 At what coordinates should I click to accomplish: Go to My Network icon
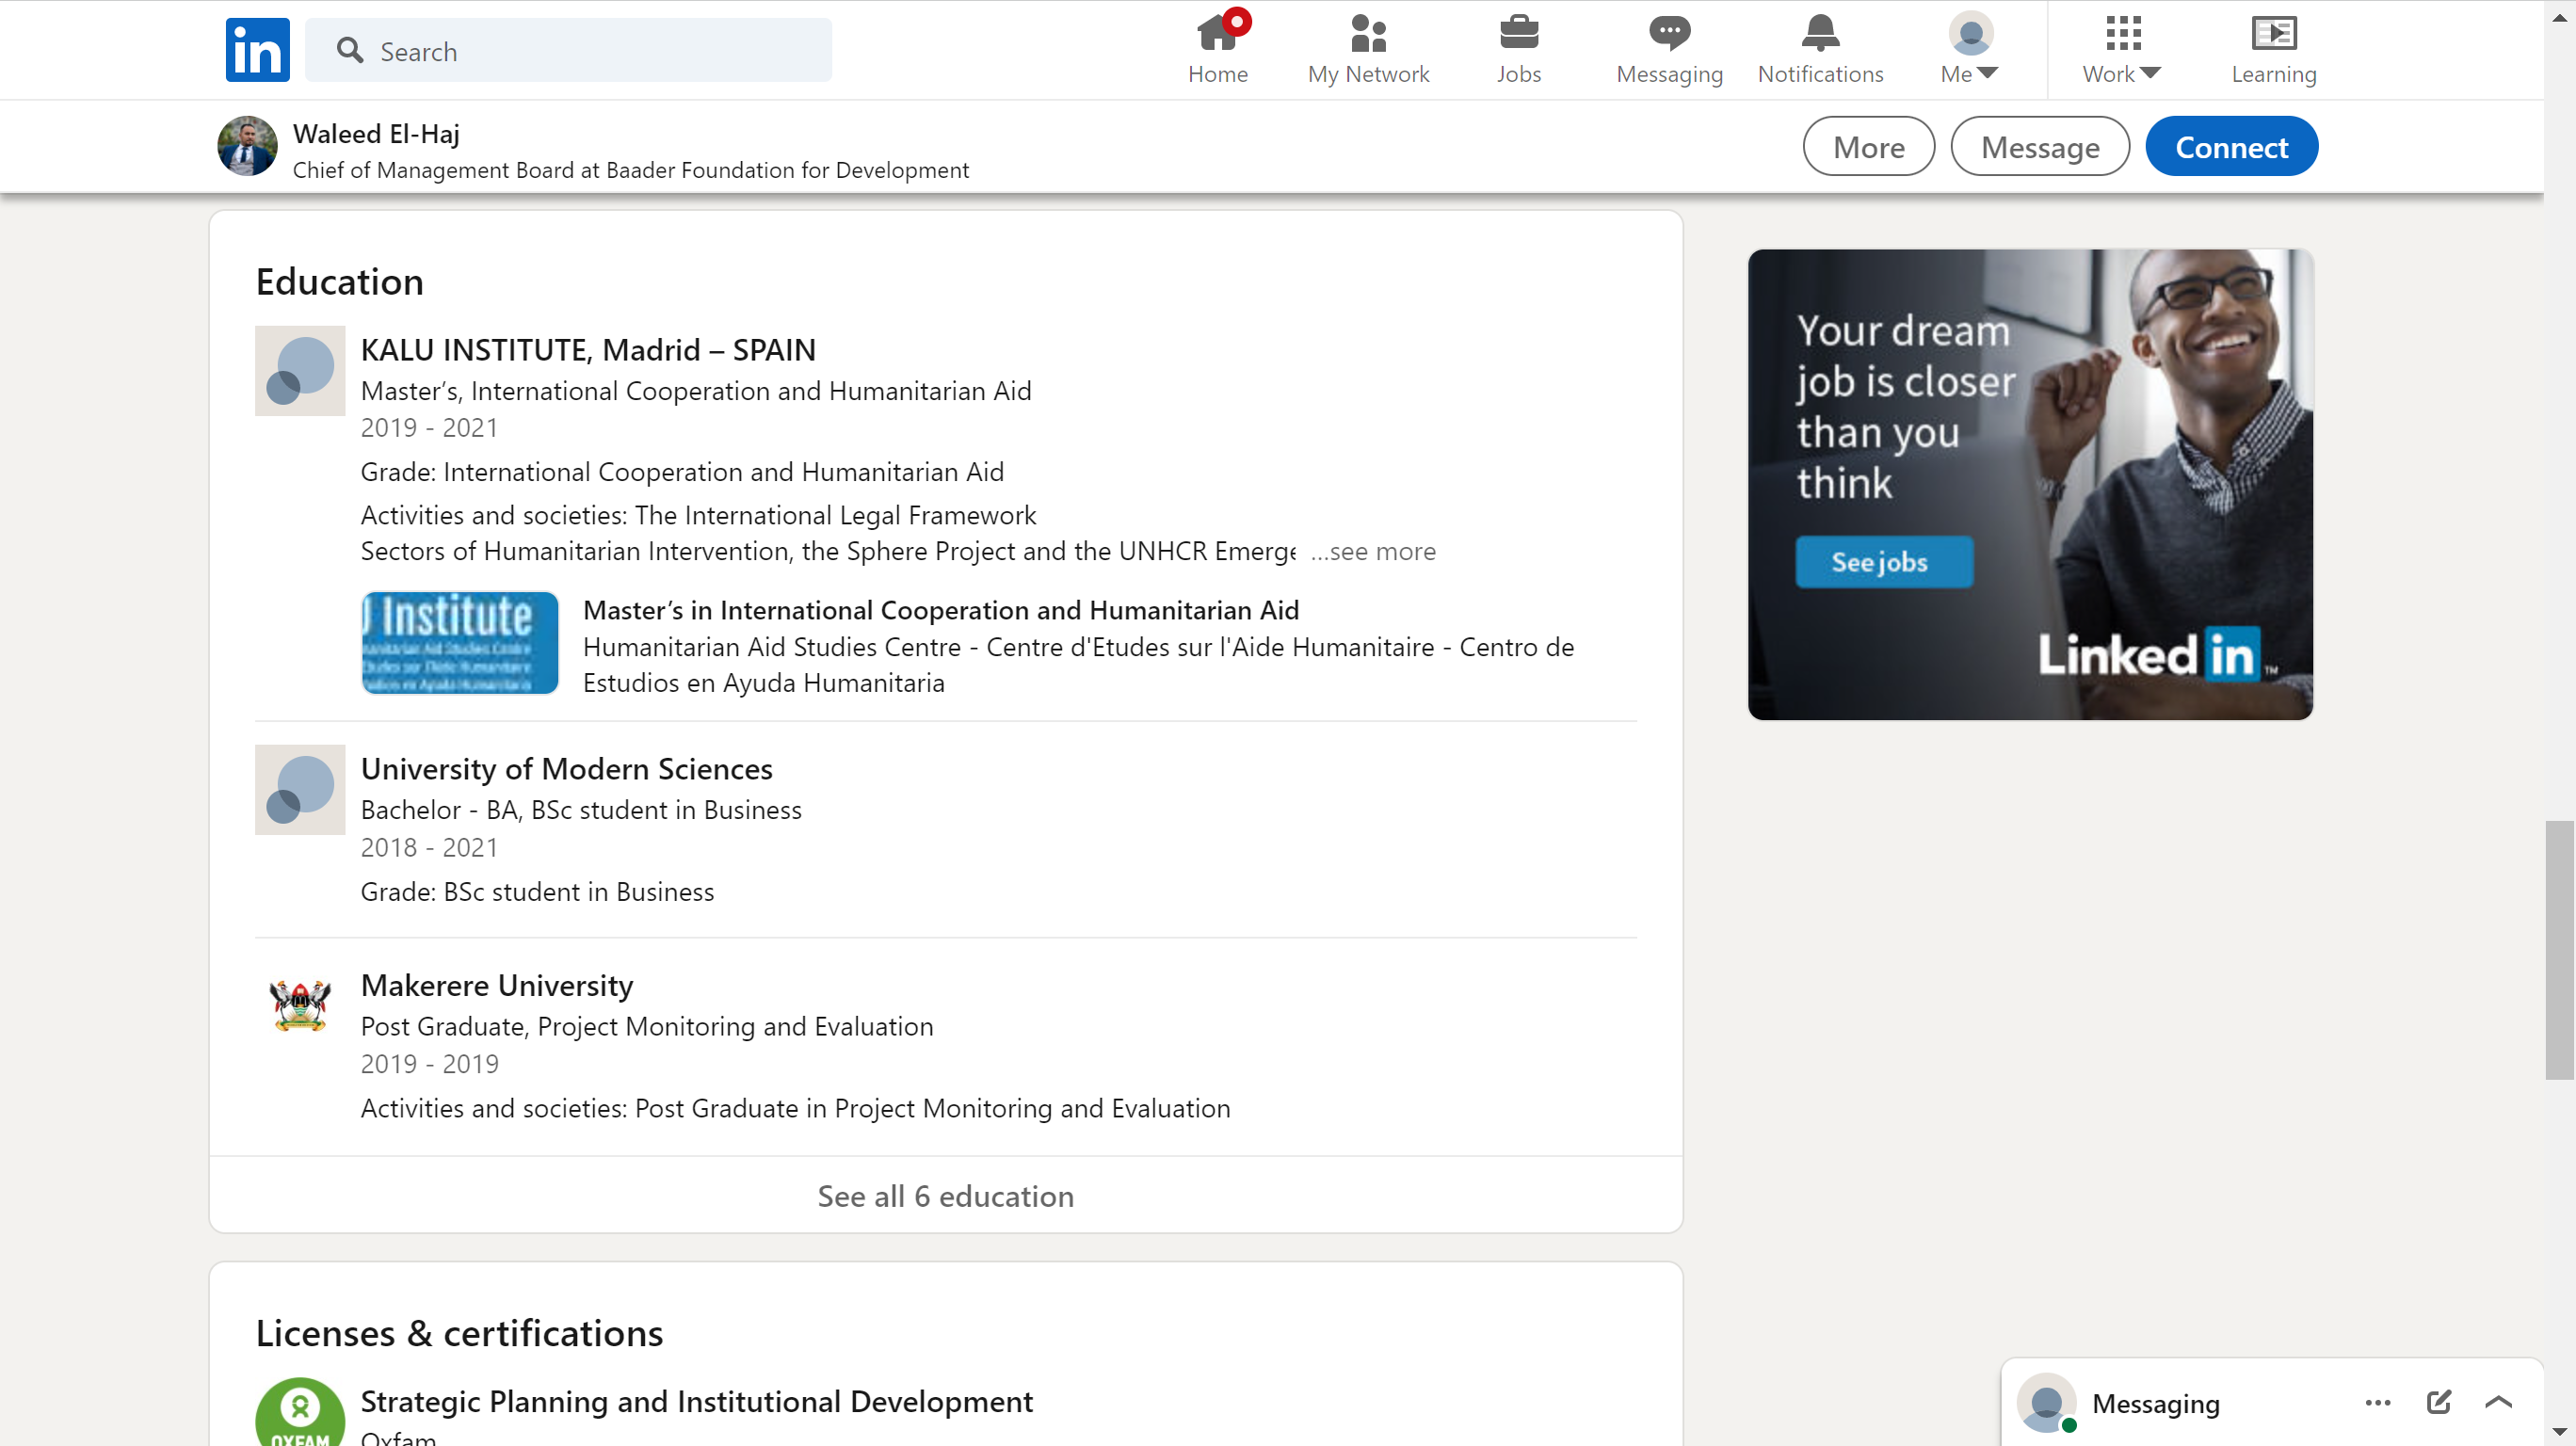tap(1367, 33)
